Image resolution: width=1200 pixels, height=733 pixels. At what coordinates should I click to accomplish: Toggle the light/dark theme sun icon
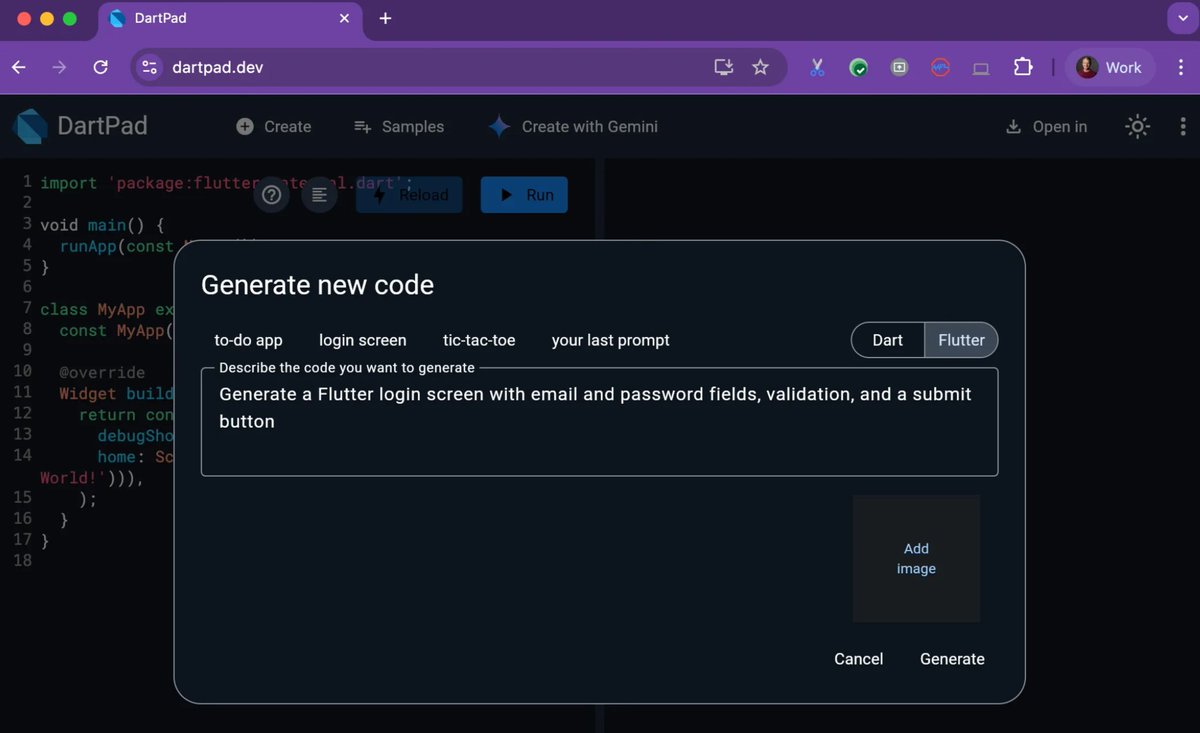coord(1138,127)
